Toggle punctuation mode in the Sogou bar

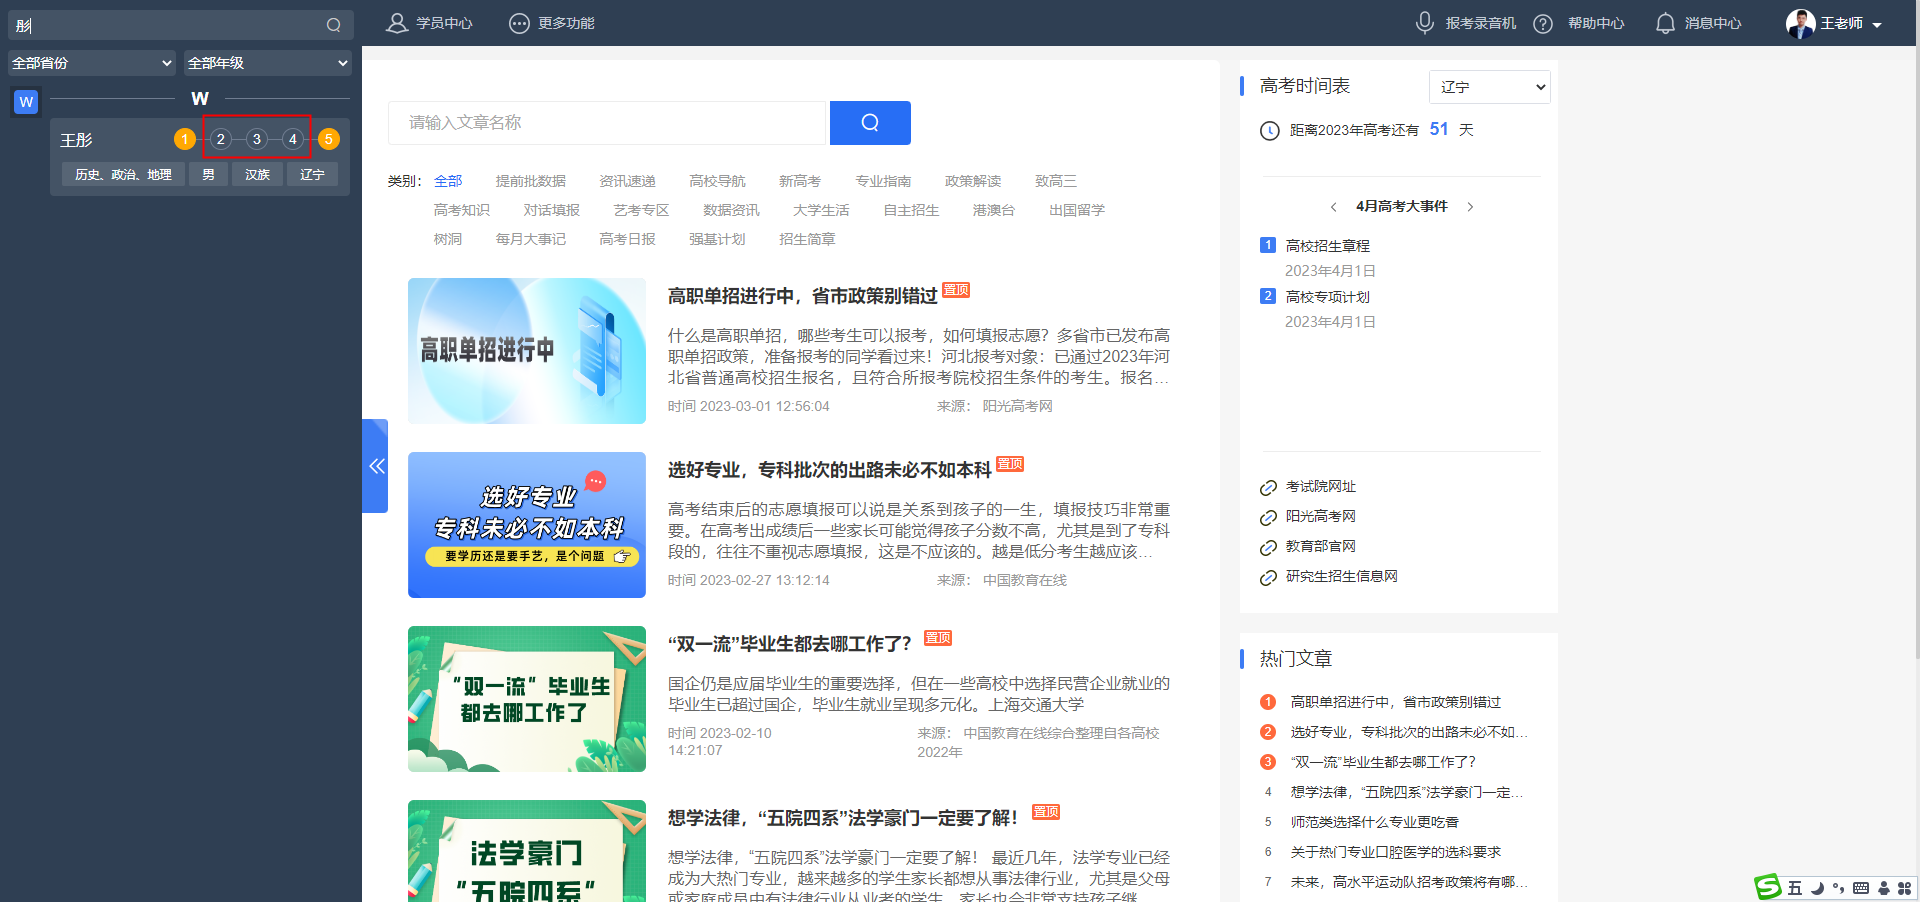coord(1838,888)
